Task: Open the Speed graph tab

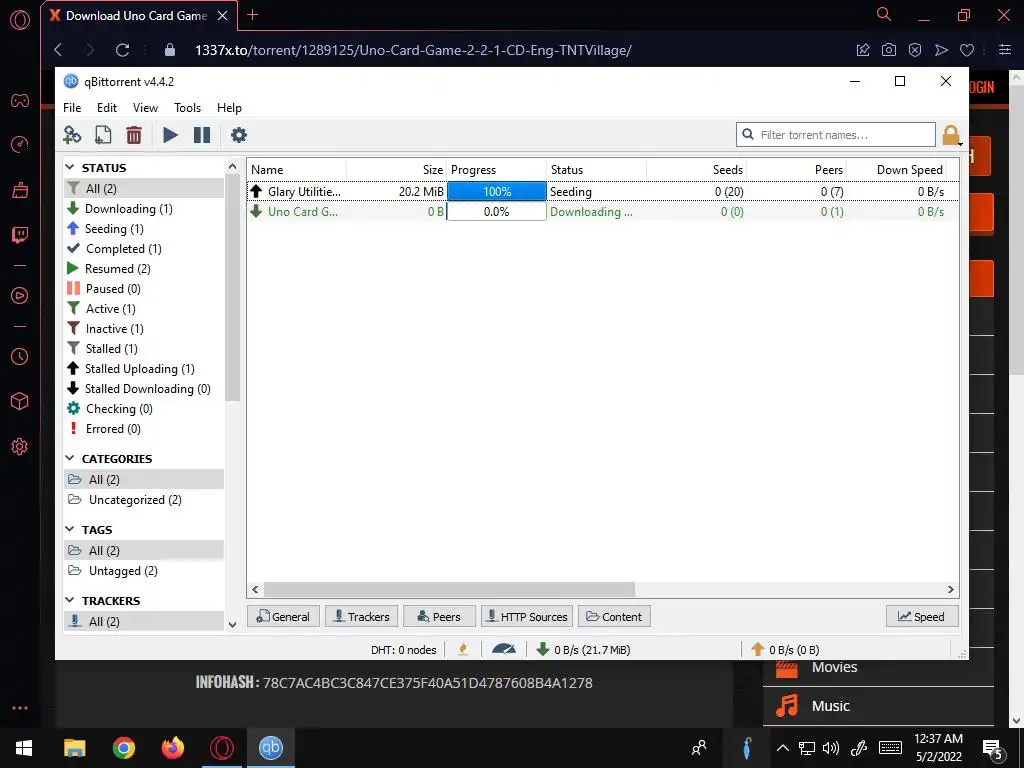Action: (921, 616)
